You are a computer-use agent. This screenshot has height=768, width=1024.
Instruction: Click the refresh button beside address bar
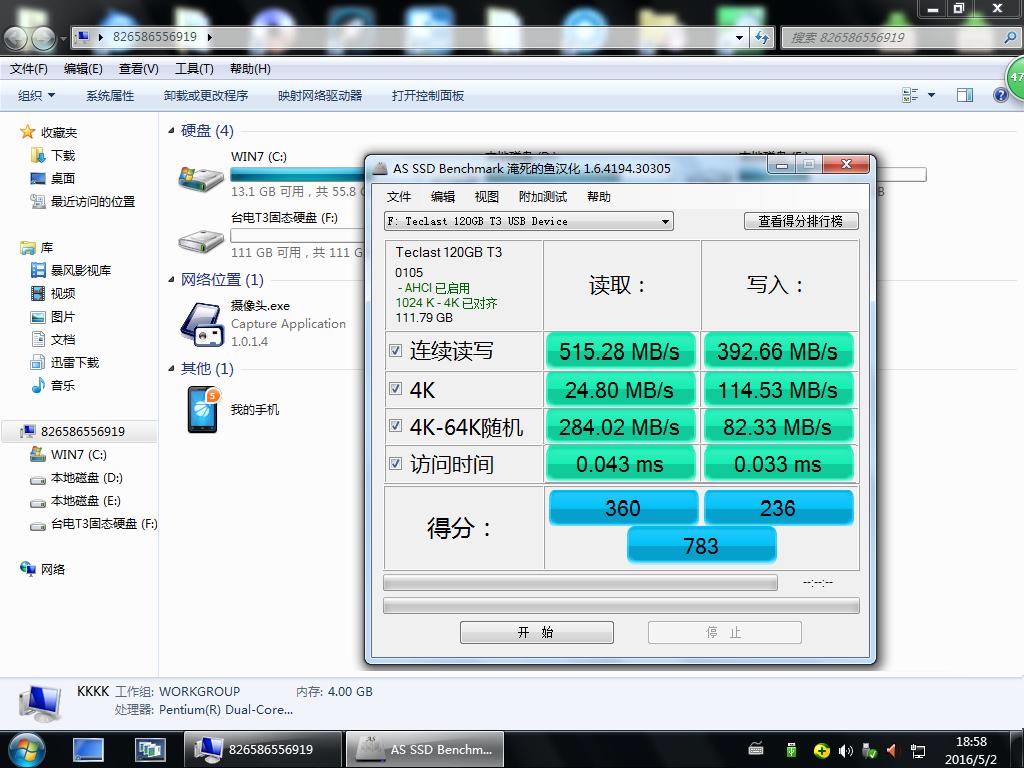pos(762,37)
